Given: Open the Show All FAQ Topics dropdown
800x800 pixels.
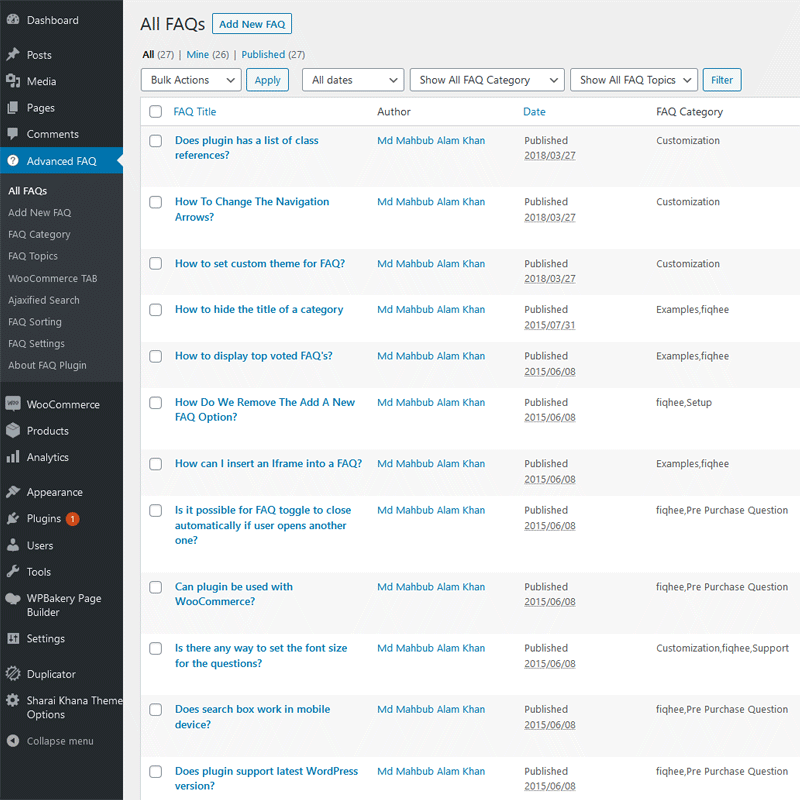Looking at the screenshot, I should click(633, 79).
